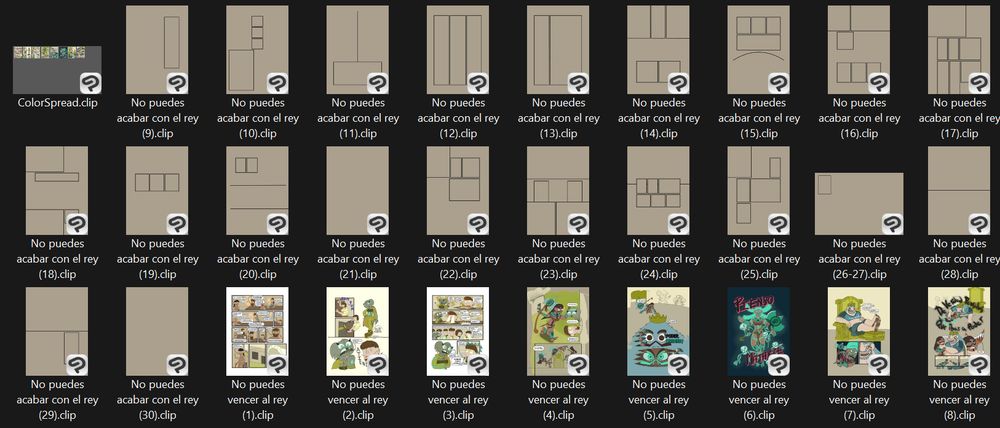Select dark blue cover vencer al rey (6).clip

[759, 331]
